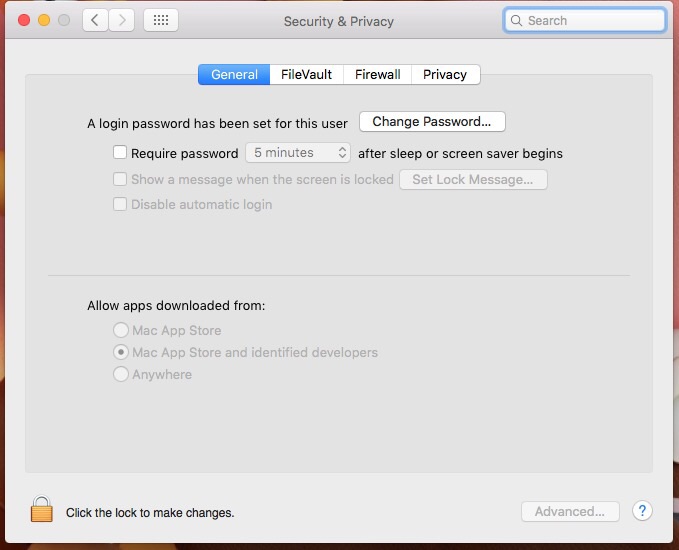Click 'Click the lock to make changes.' text
The width and height of the screenshot is (679, 550).
coord(150,513)
